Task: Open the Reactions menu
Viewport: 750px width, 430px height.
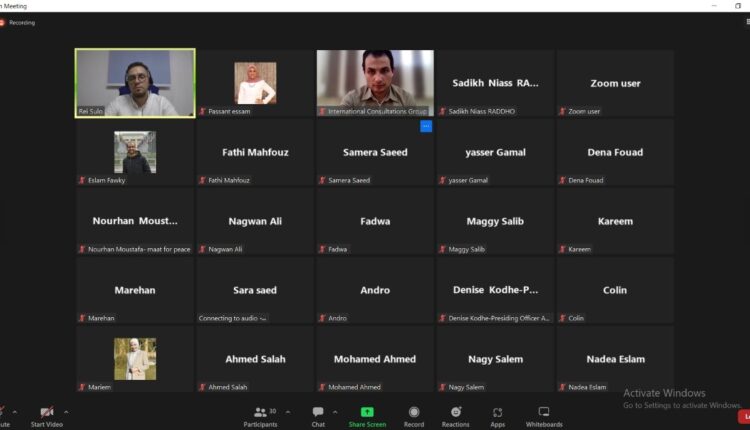Action: pos(456,415)
